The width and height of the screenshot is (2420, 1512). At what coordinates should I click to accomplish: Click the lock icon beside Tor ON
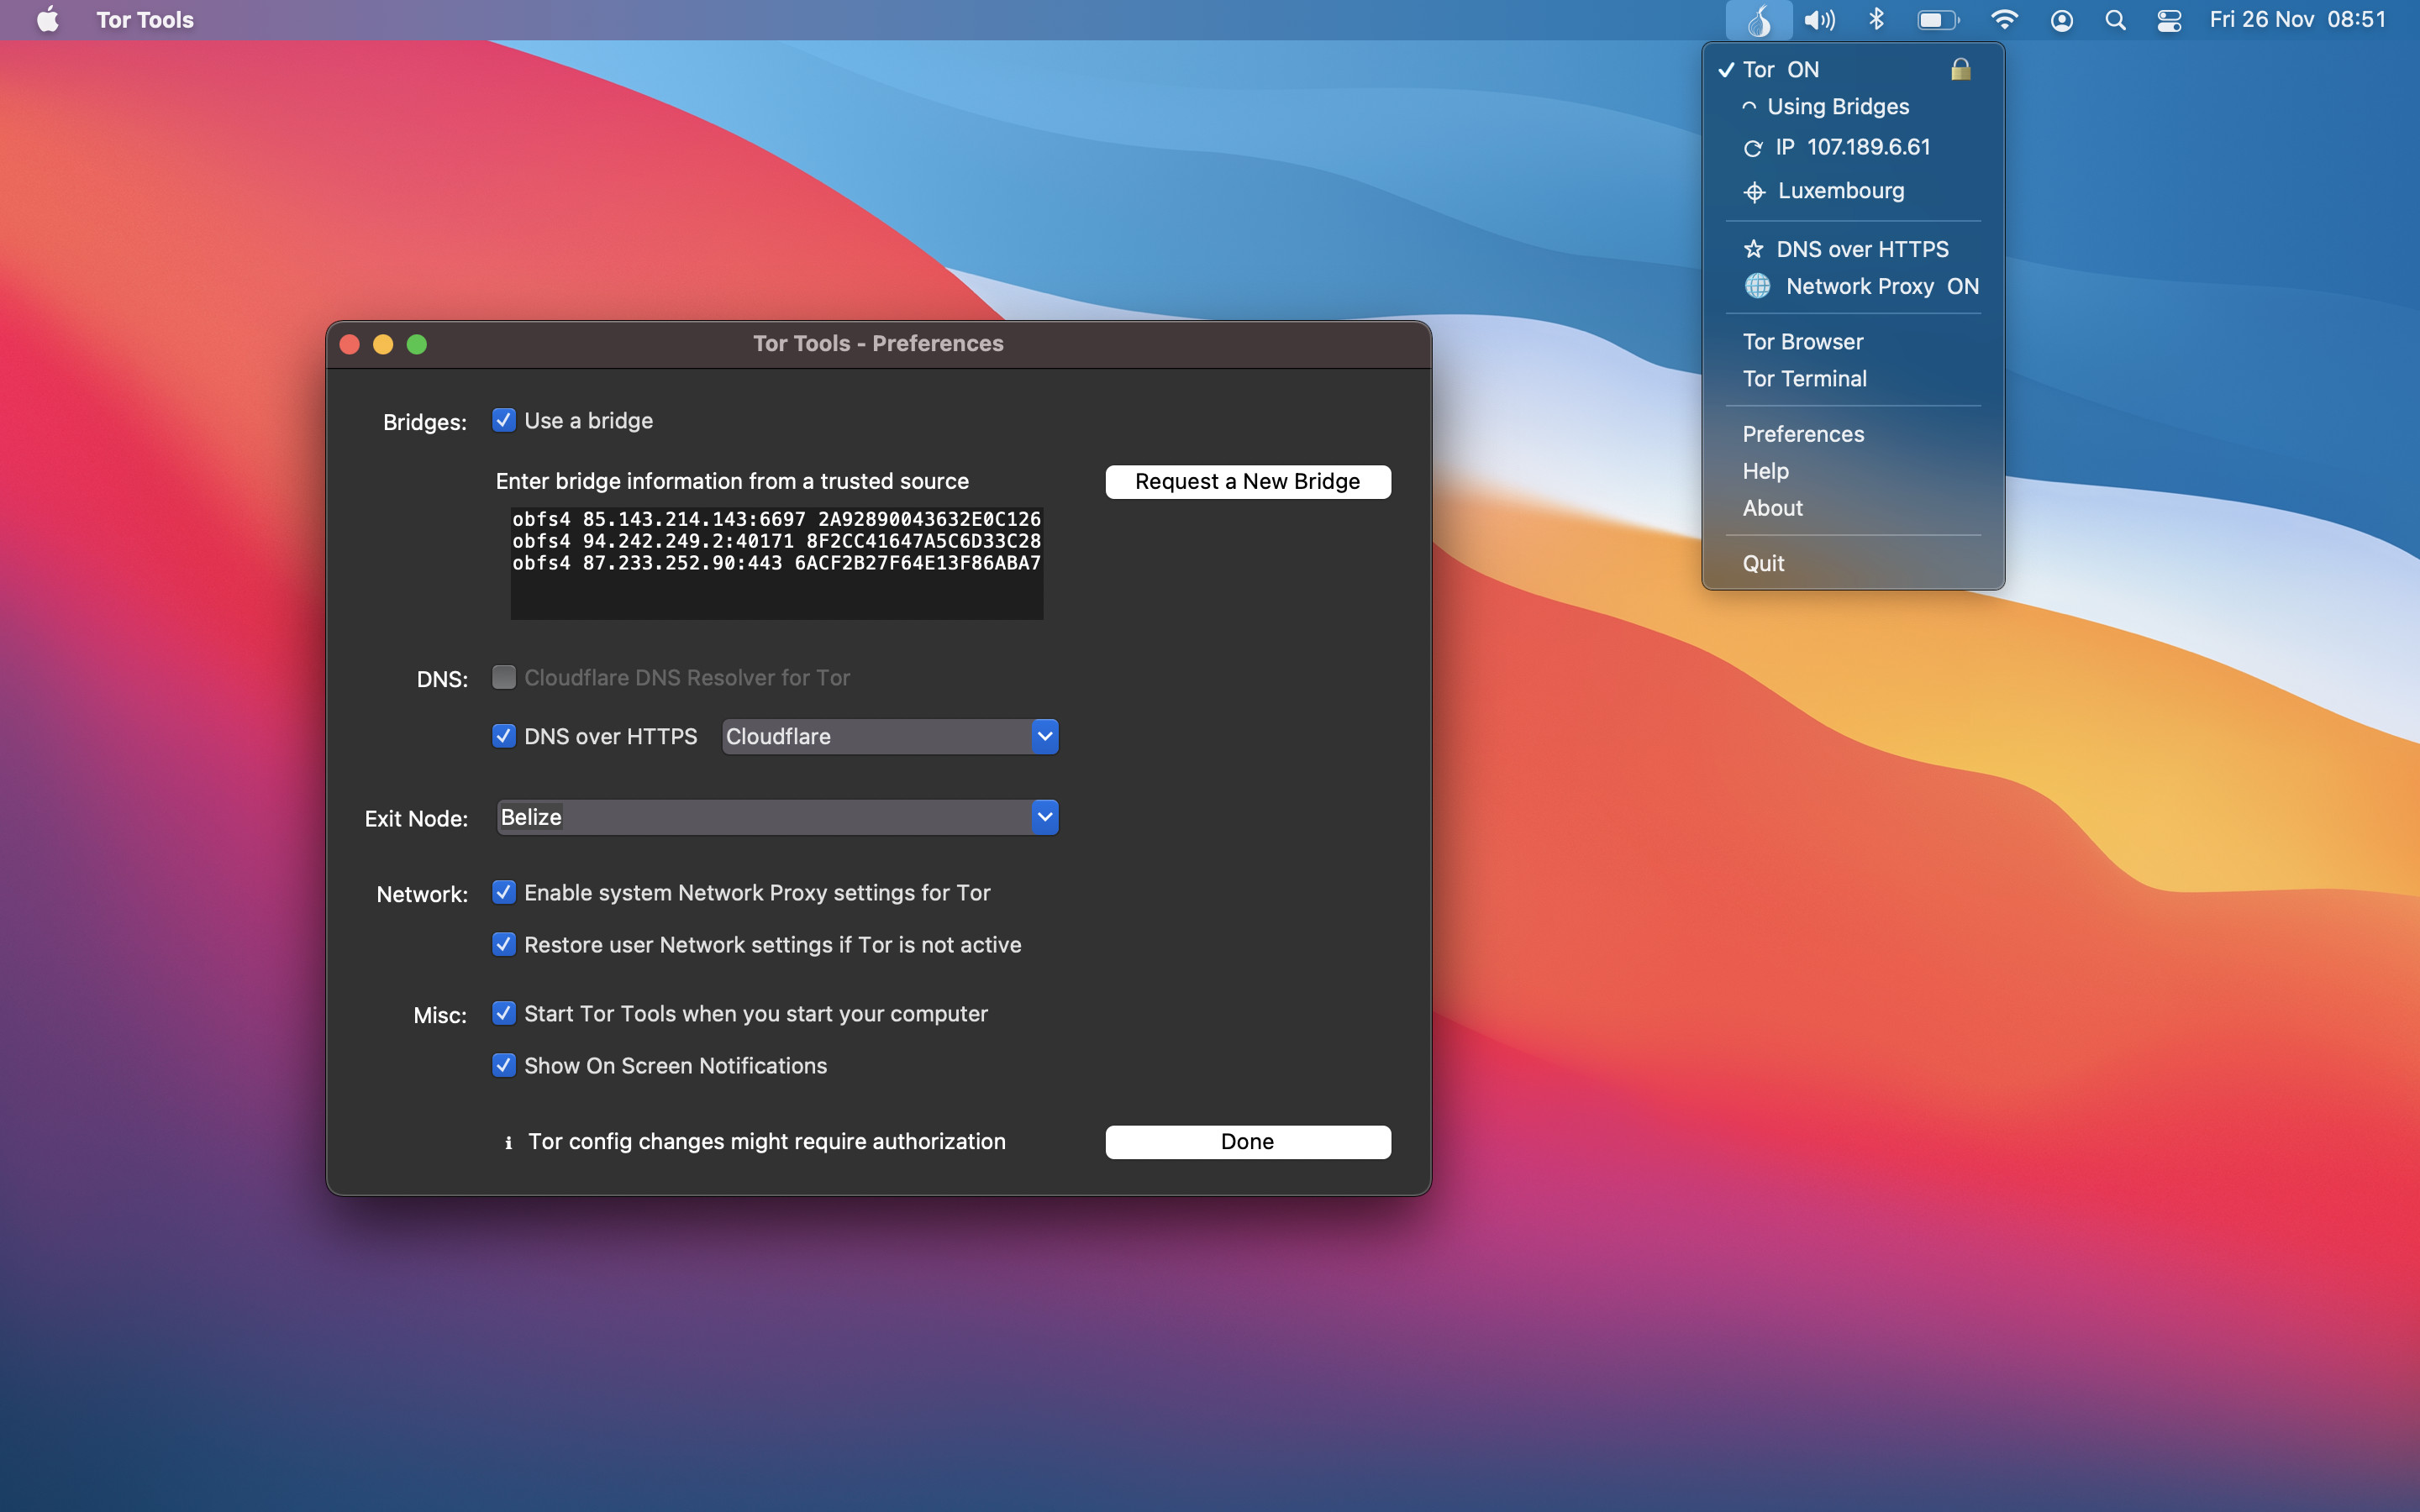tap(1960, 69)
